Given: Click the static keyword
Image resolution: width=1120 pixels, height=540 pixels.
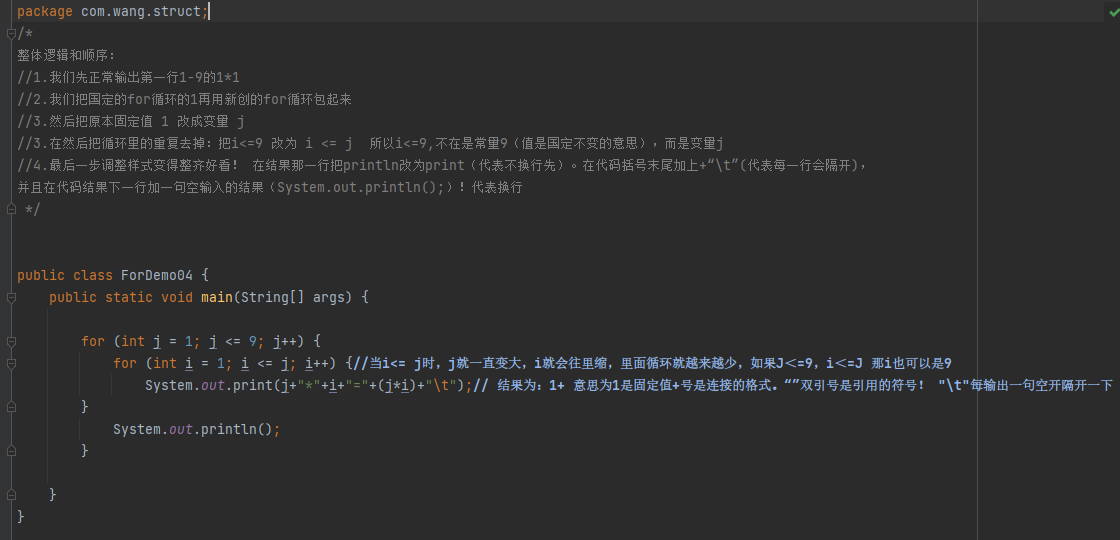Looking at the screenshot, I should click(x=129, y=297).
